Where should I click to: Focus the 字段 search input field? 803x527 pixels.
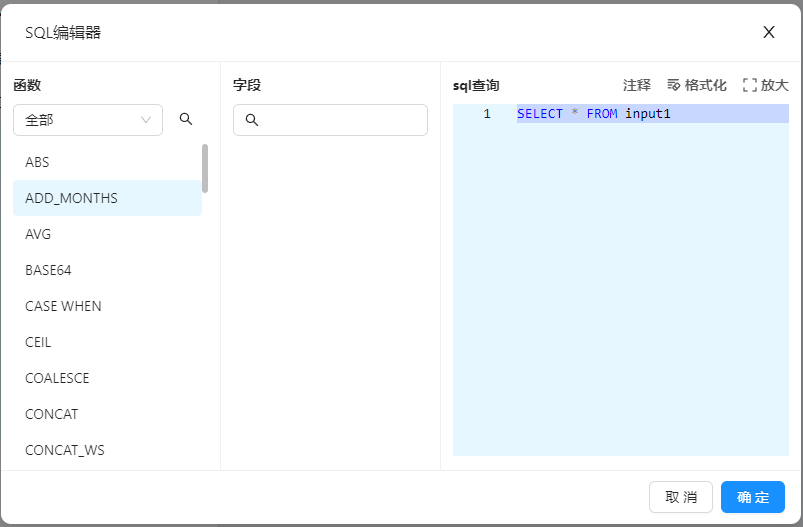tap(342, 120)
